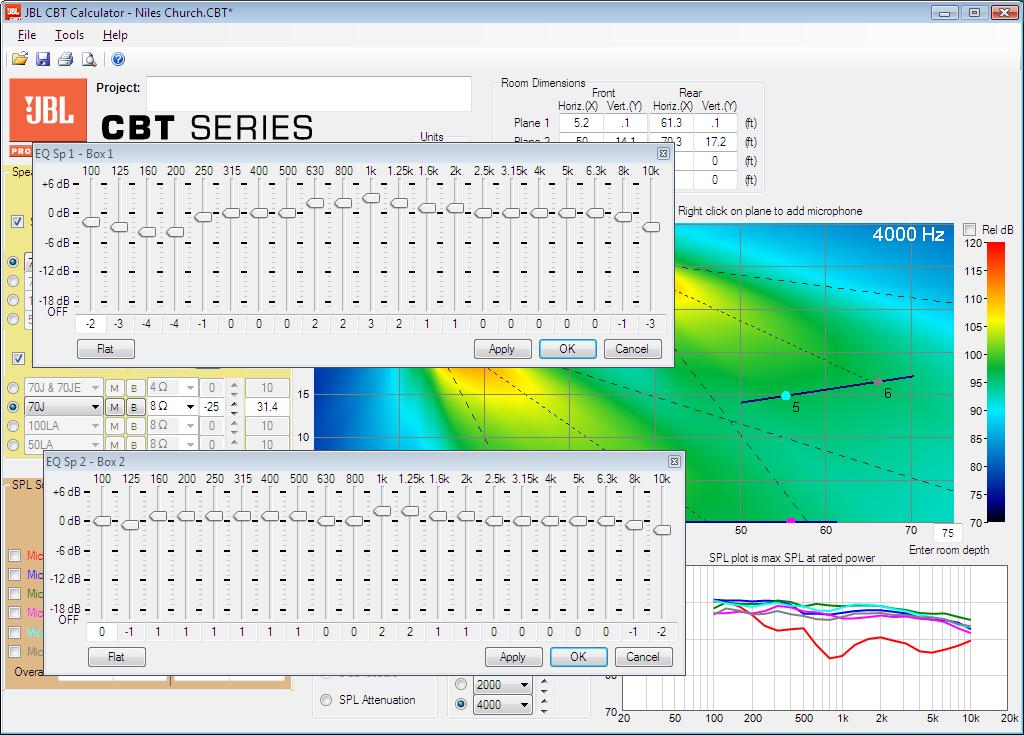Select the 100LA speaker radio button

pyautogui.click(x=13, y=426)
